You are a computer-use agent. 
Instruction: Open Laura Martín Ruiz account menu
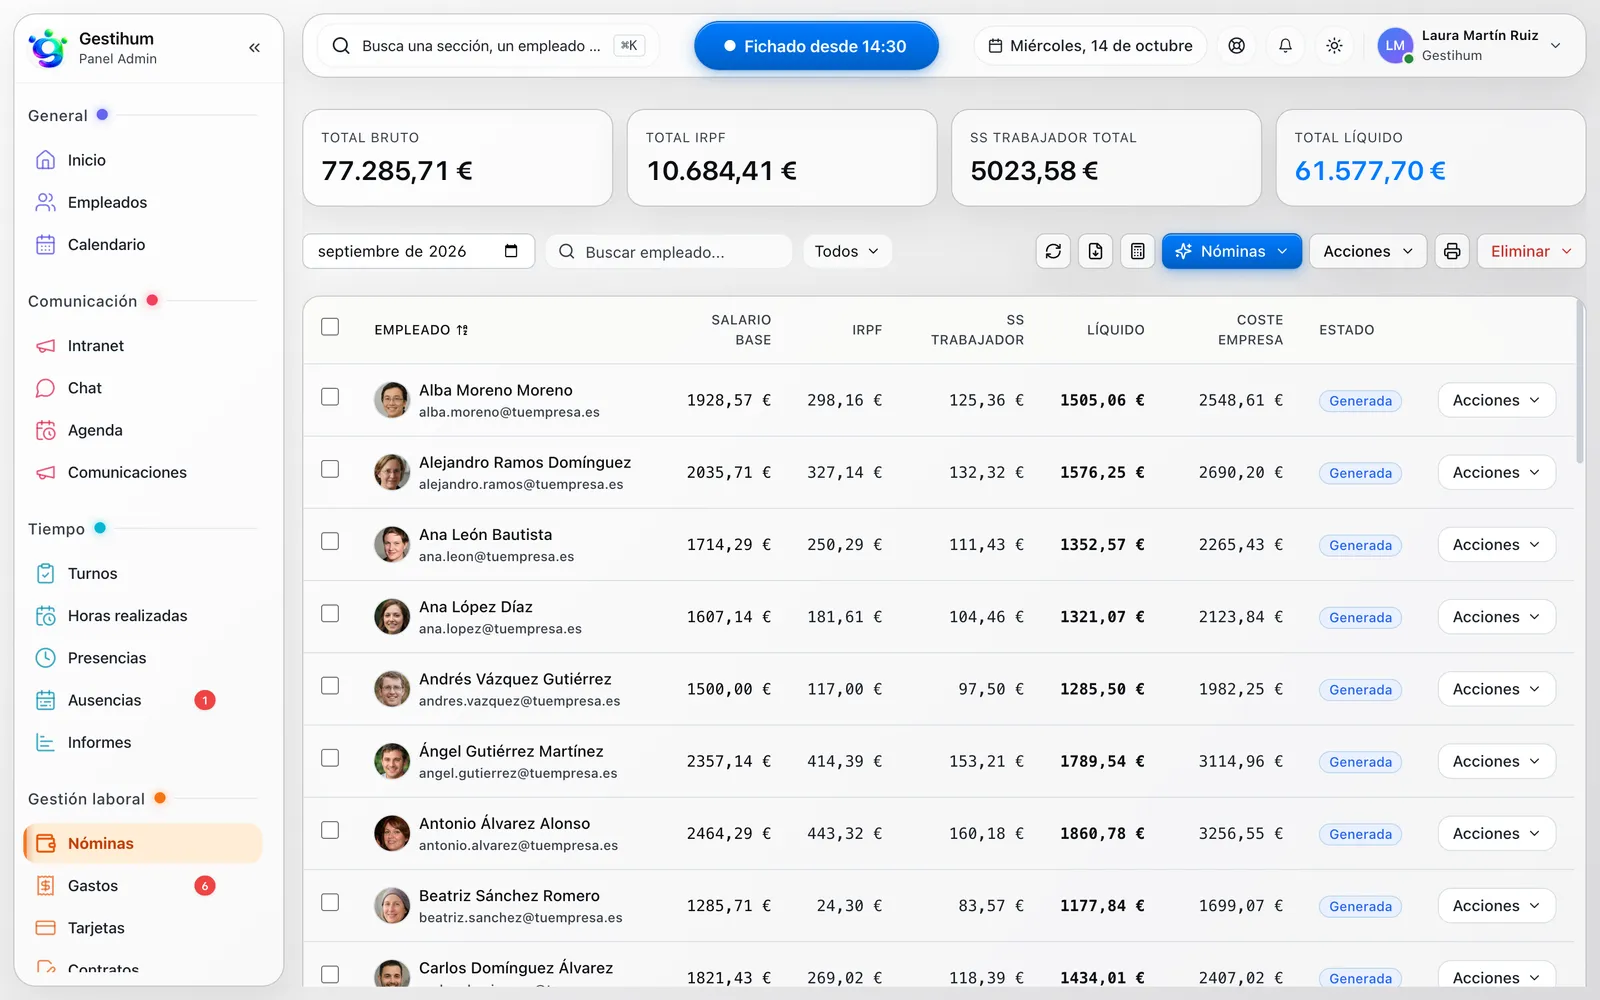coord(1470,46)
